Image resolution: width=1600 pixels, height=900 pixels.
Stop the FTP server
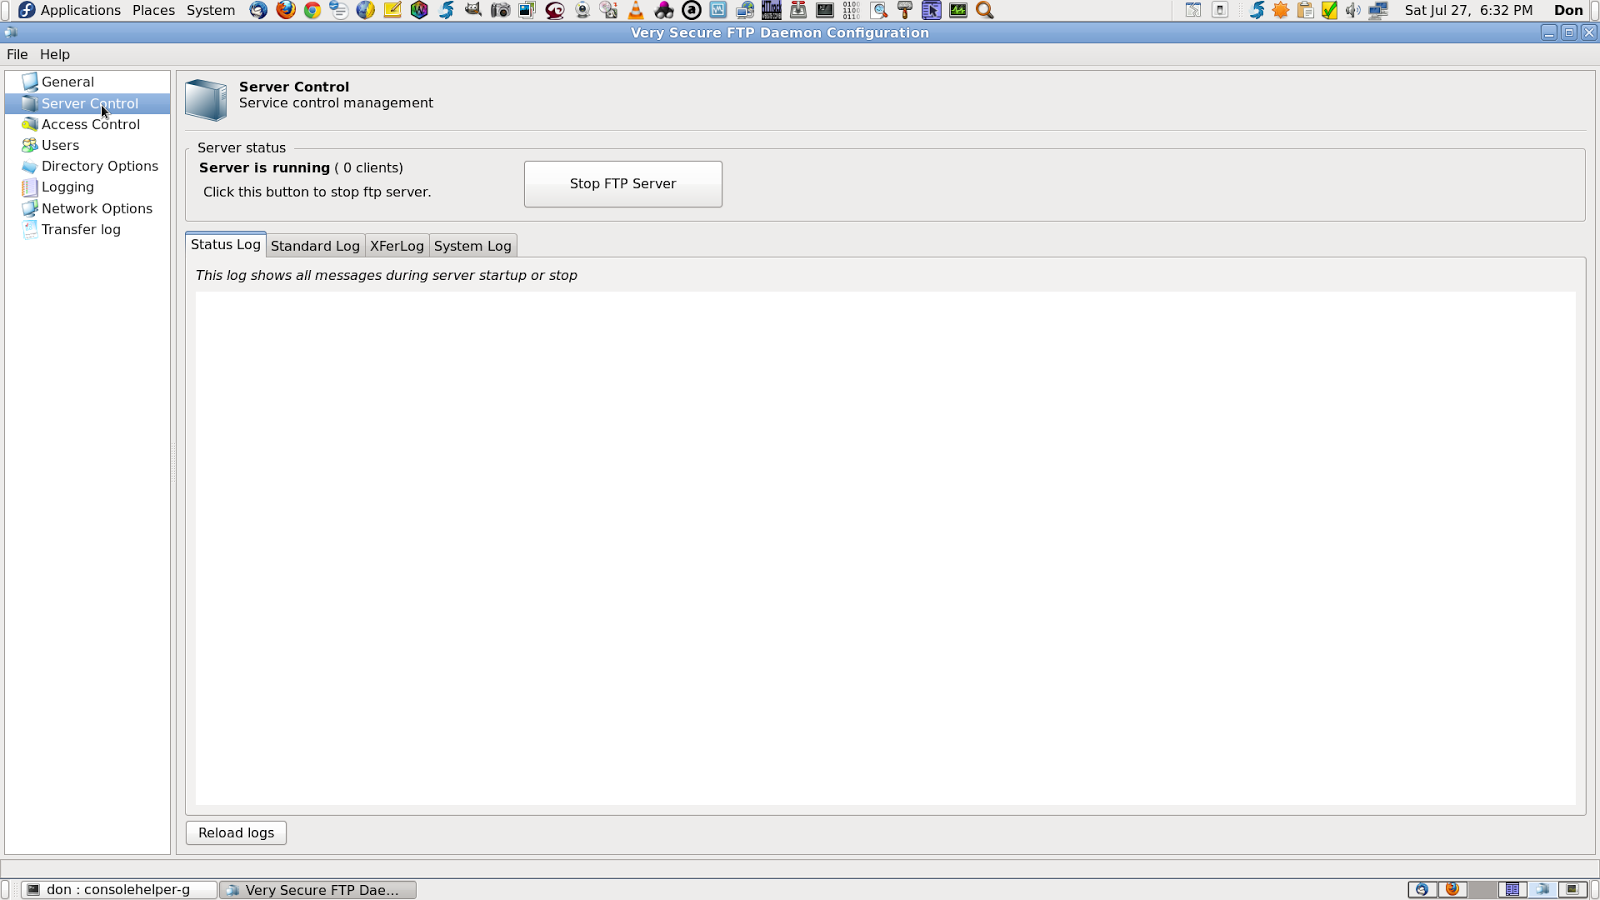(x=623, y=184)
